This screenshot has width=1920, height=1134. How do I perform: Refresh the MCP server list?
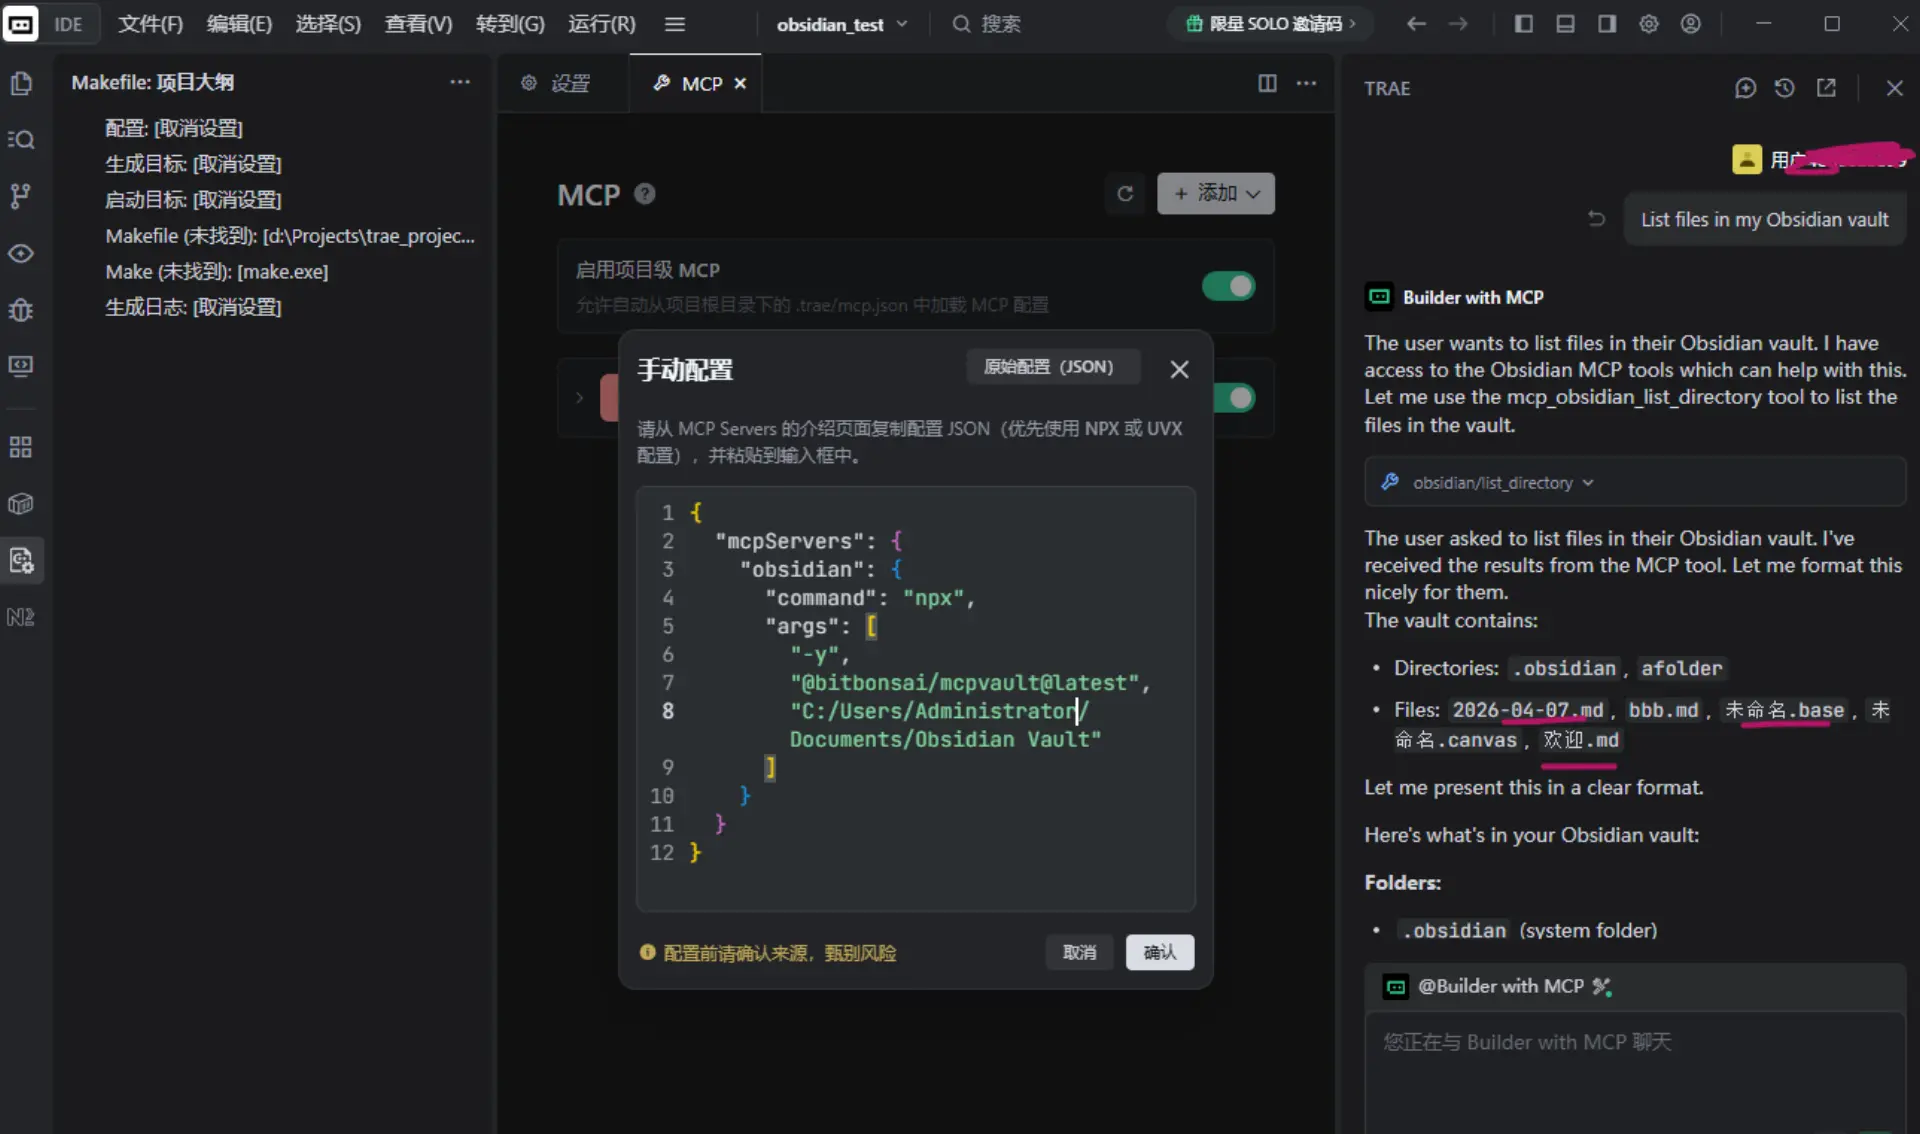1125,194
